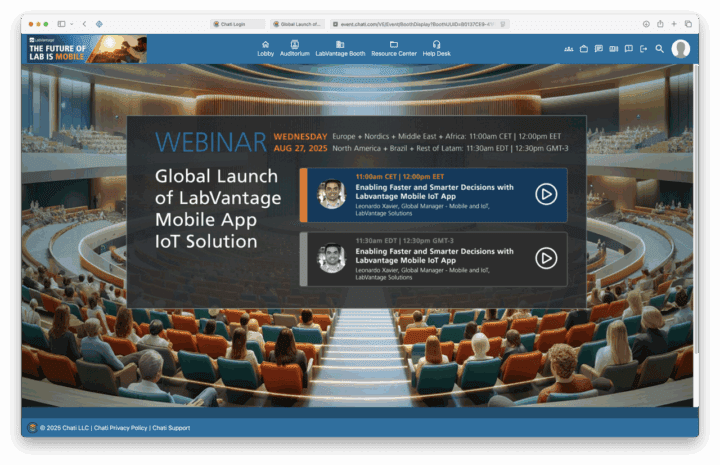Switch to the Chati Login tab
Image resolution: width=720 pixels, height=465 pixels.
[x=238, y=23]
